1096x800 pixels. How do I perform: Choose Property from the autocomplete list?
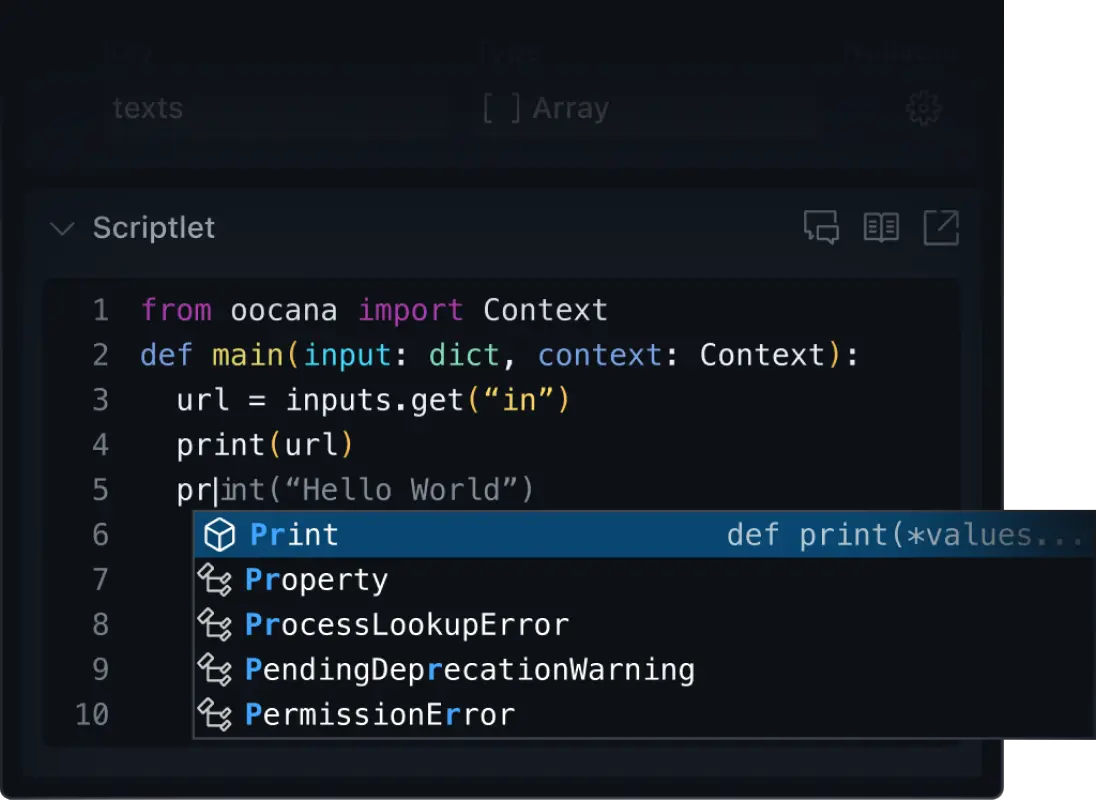tap(317, 580)
